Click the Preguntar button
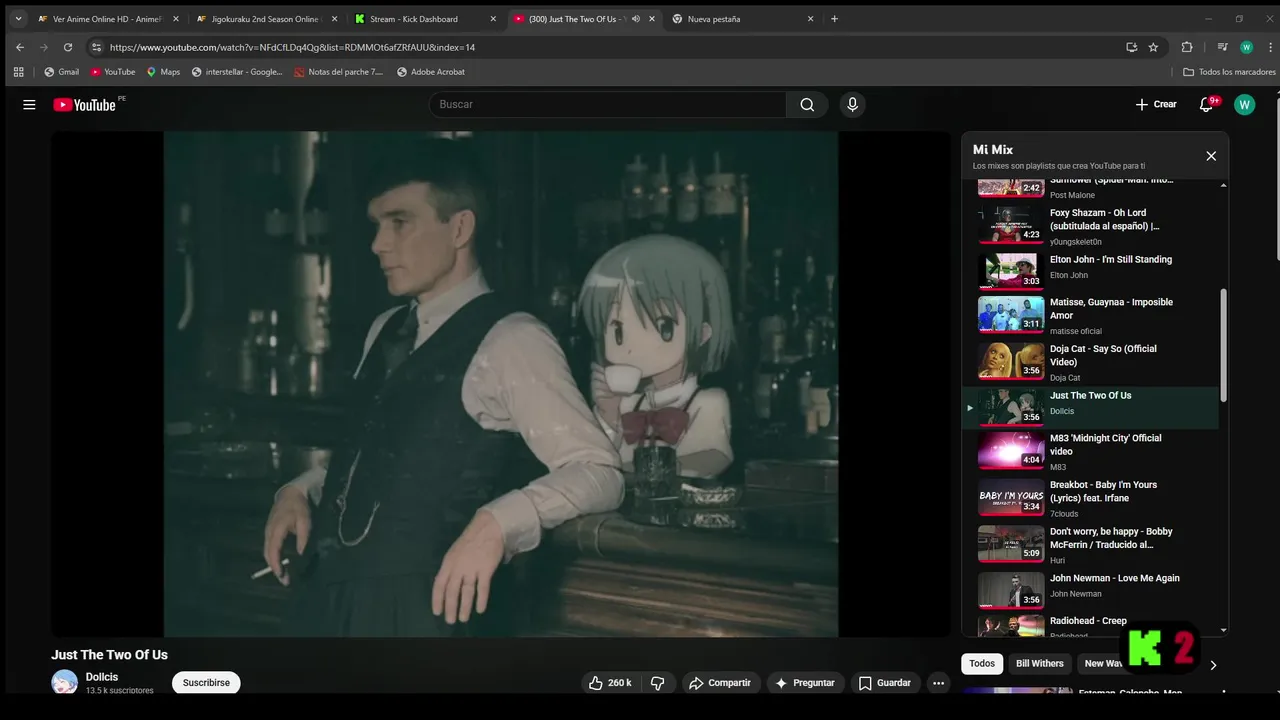 tap(805, 683)
